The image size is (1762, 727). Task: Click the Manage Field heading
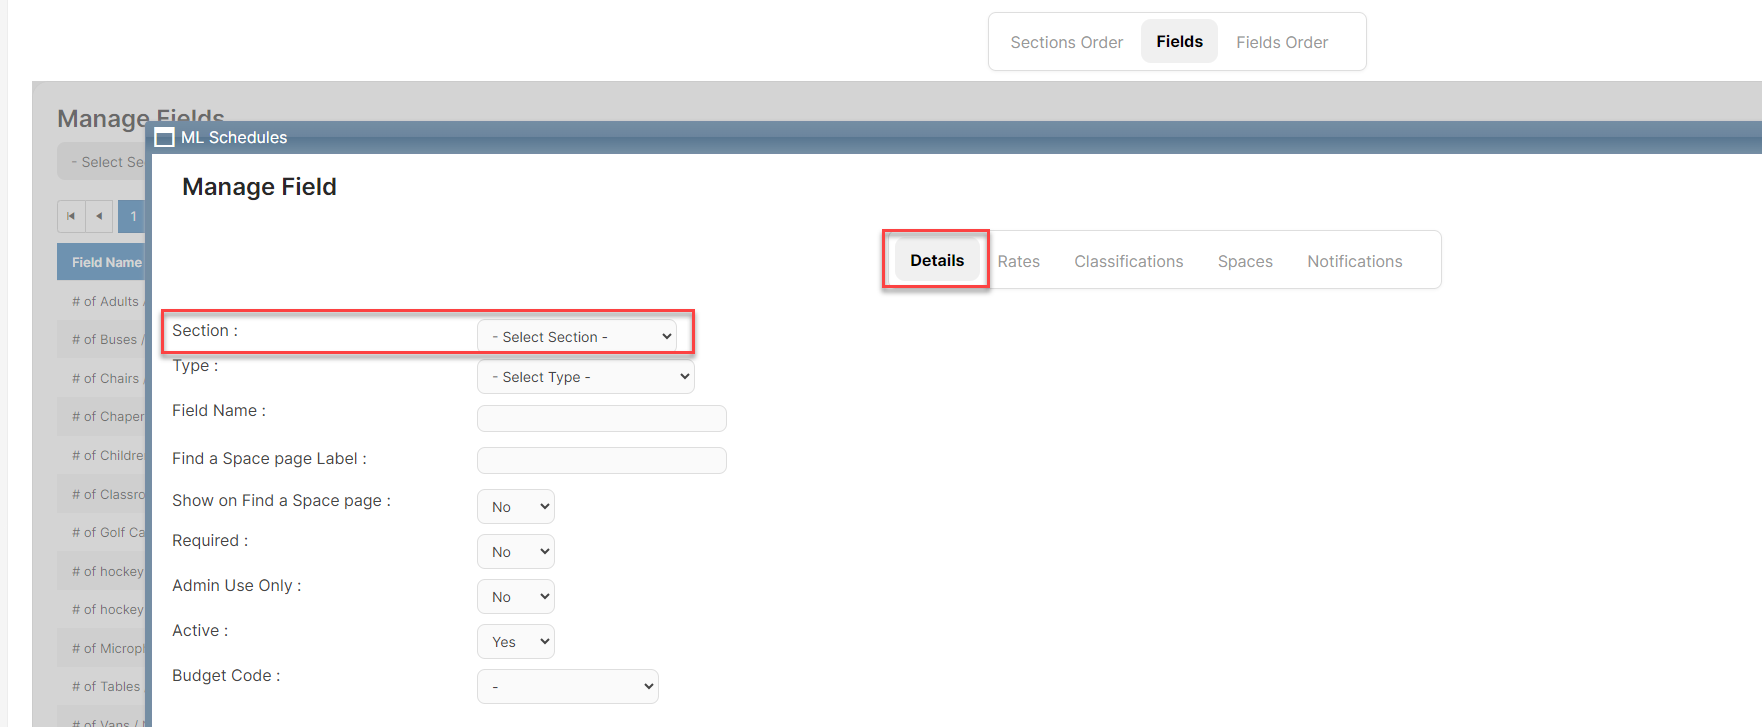pos(259,187)
